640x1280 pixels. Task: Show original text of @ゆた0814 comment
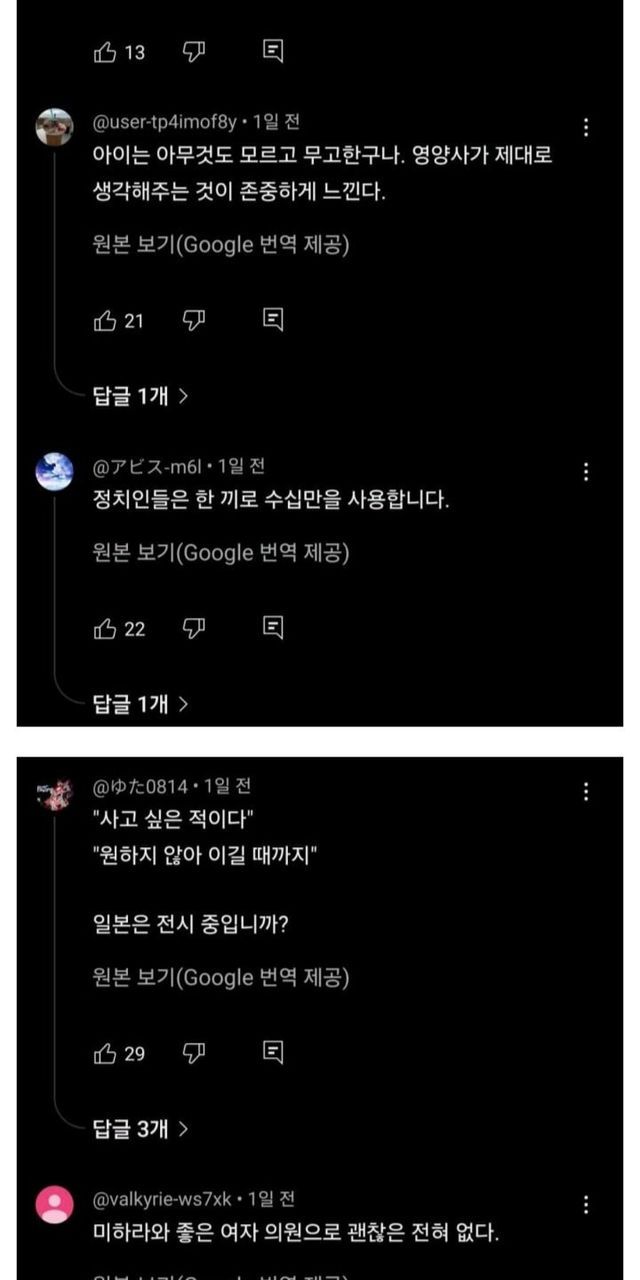[x=220, y=977]
